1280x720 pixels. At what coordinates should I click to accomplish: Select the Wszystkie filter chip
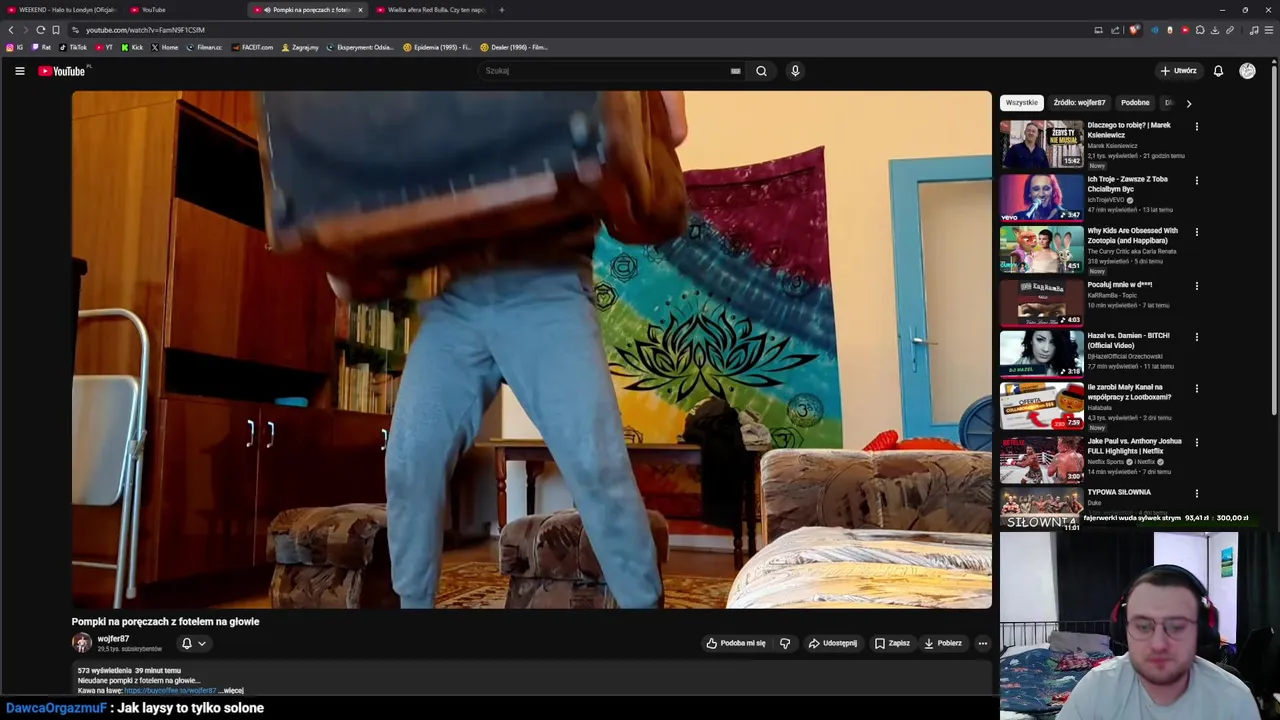pos(1022,103)
